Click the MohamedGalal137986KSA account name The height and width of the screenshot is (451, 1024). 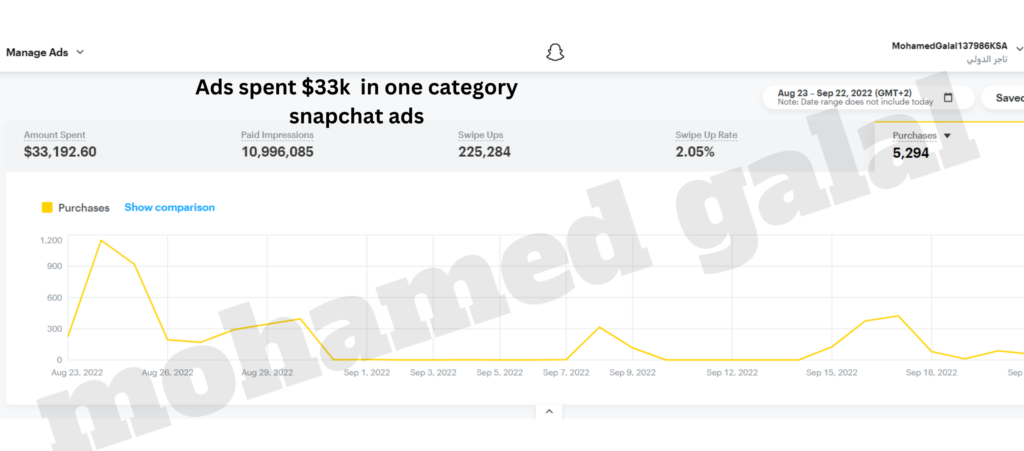(949, 46)
